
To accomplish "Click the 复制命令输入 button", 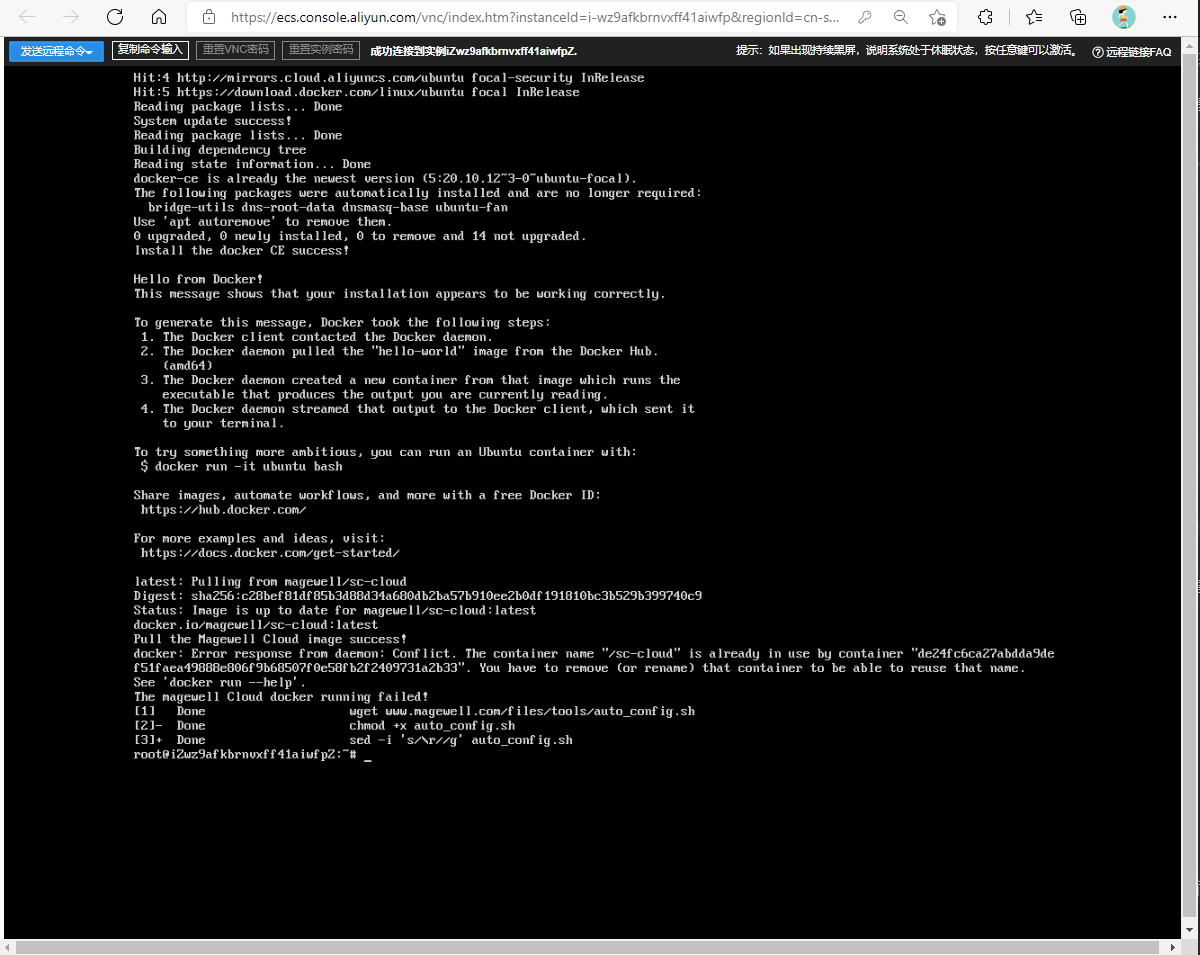I will [150, 50].
